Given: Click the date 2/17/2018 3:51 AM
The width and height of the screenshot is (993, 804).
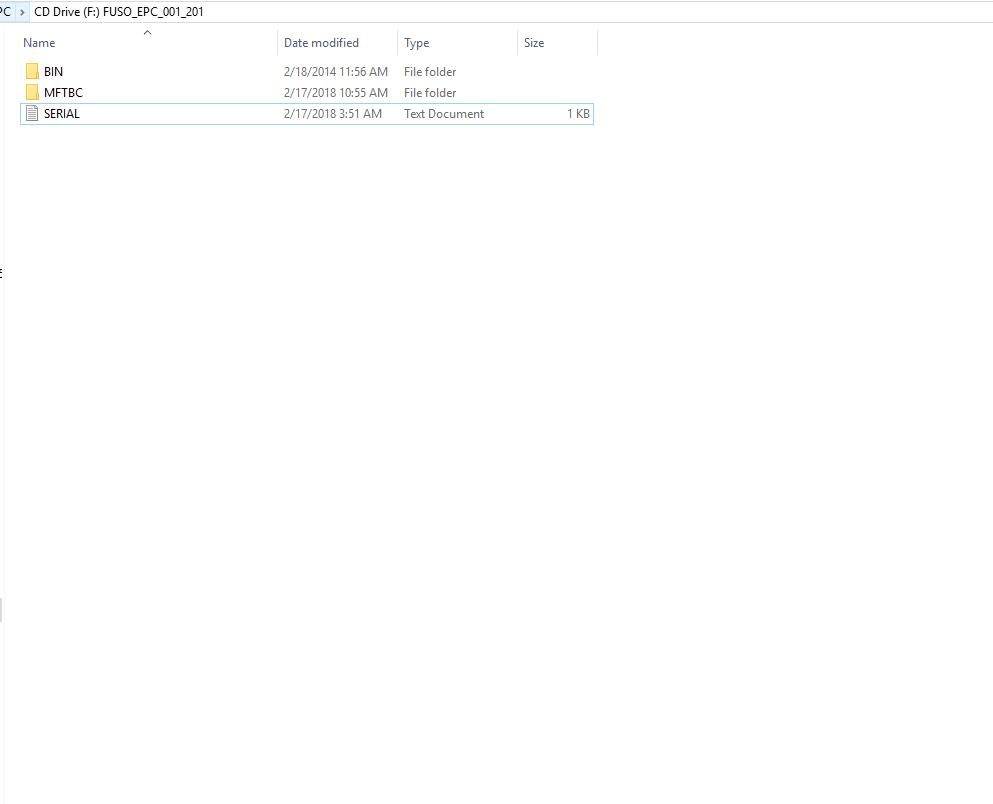Looking at the screenshot, I should click(332, 113).
